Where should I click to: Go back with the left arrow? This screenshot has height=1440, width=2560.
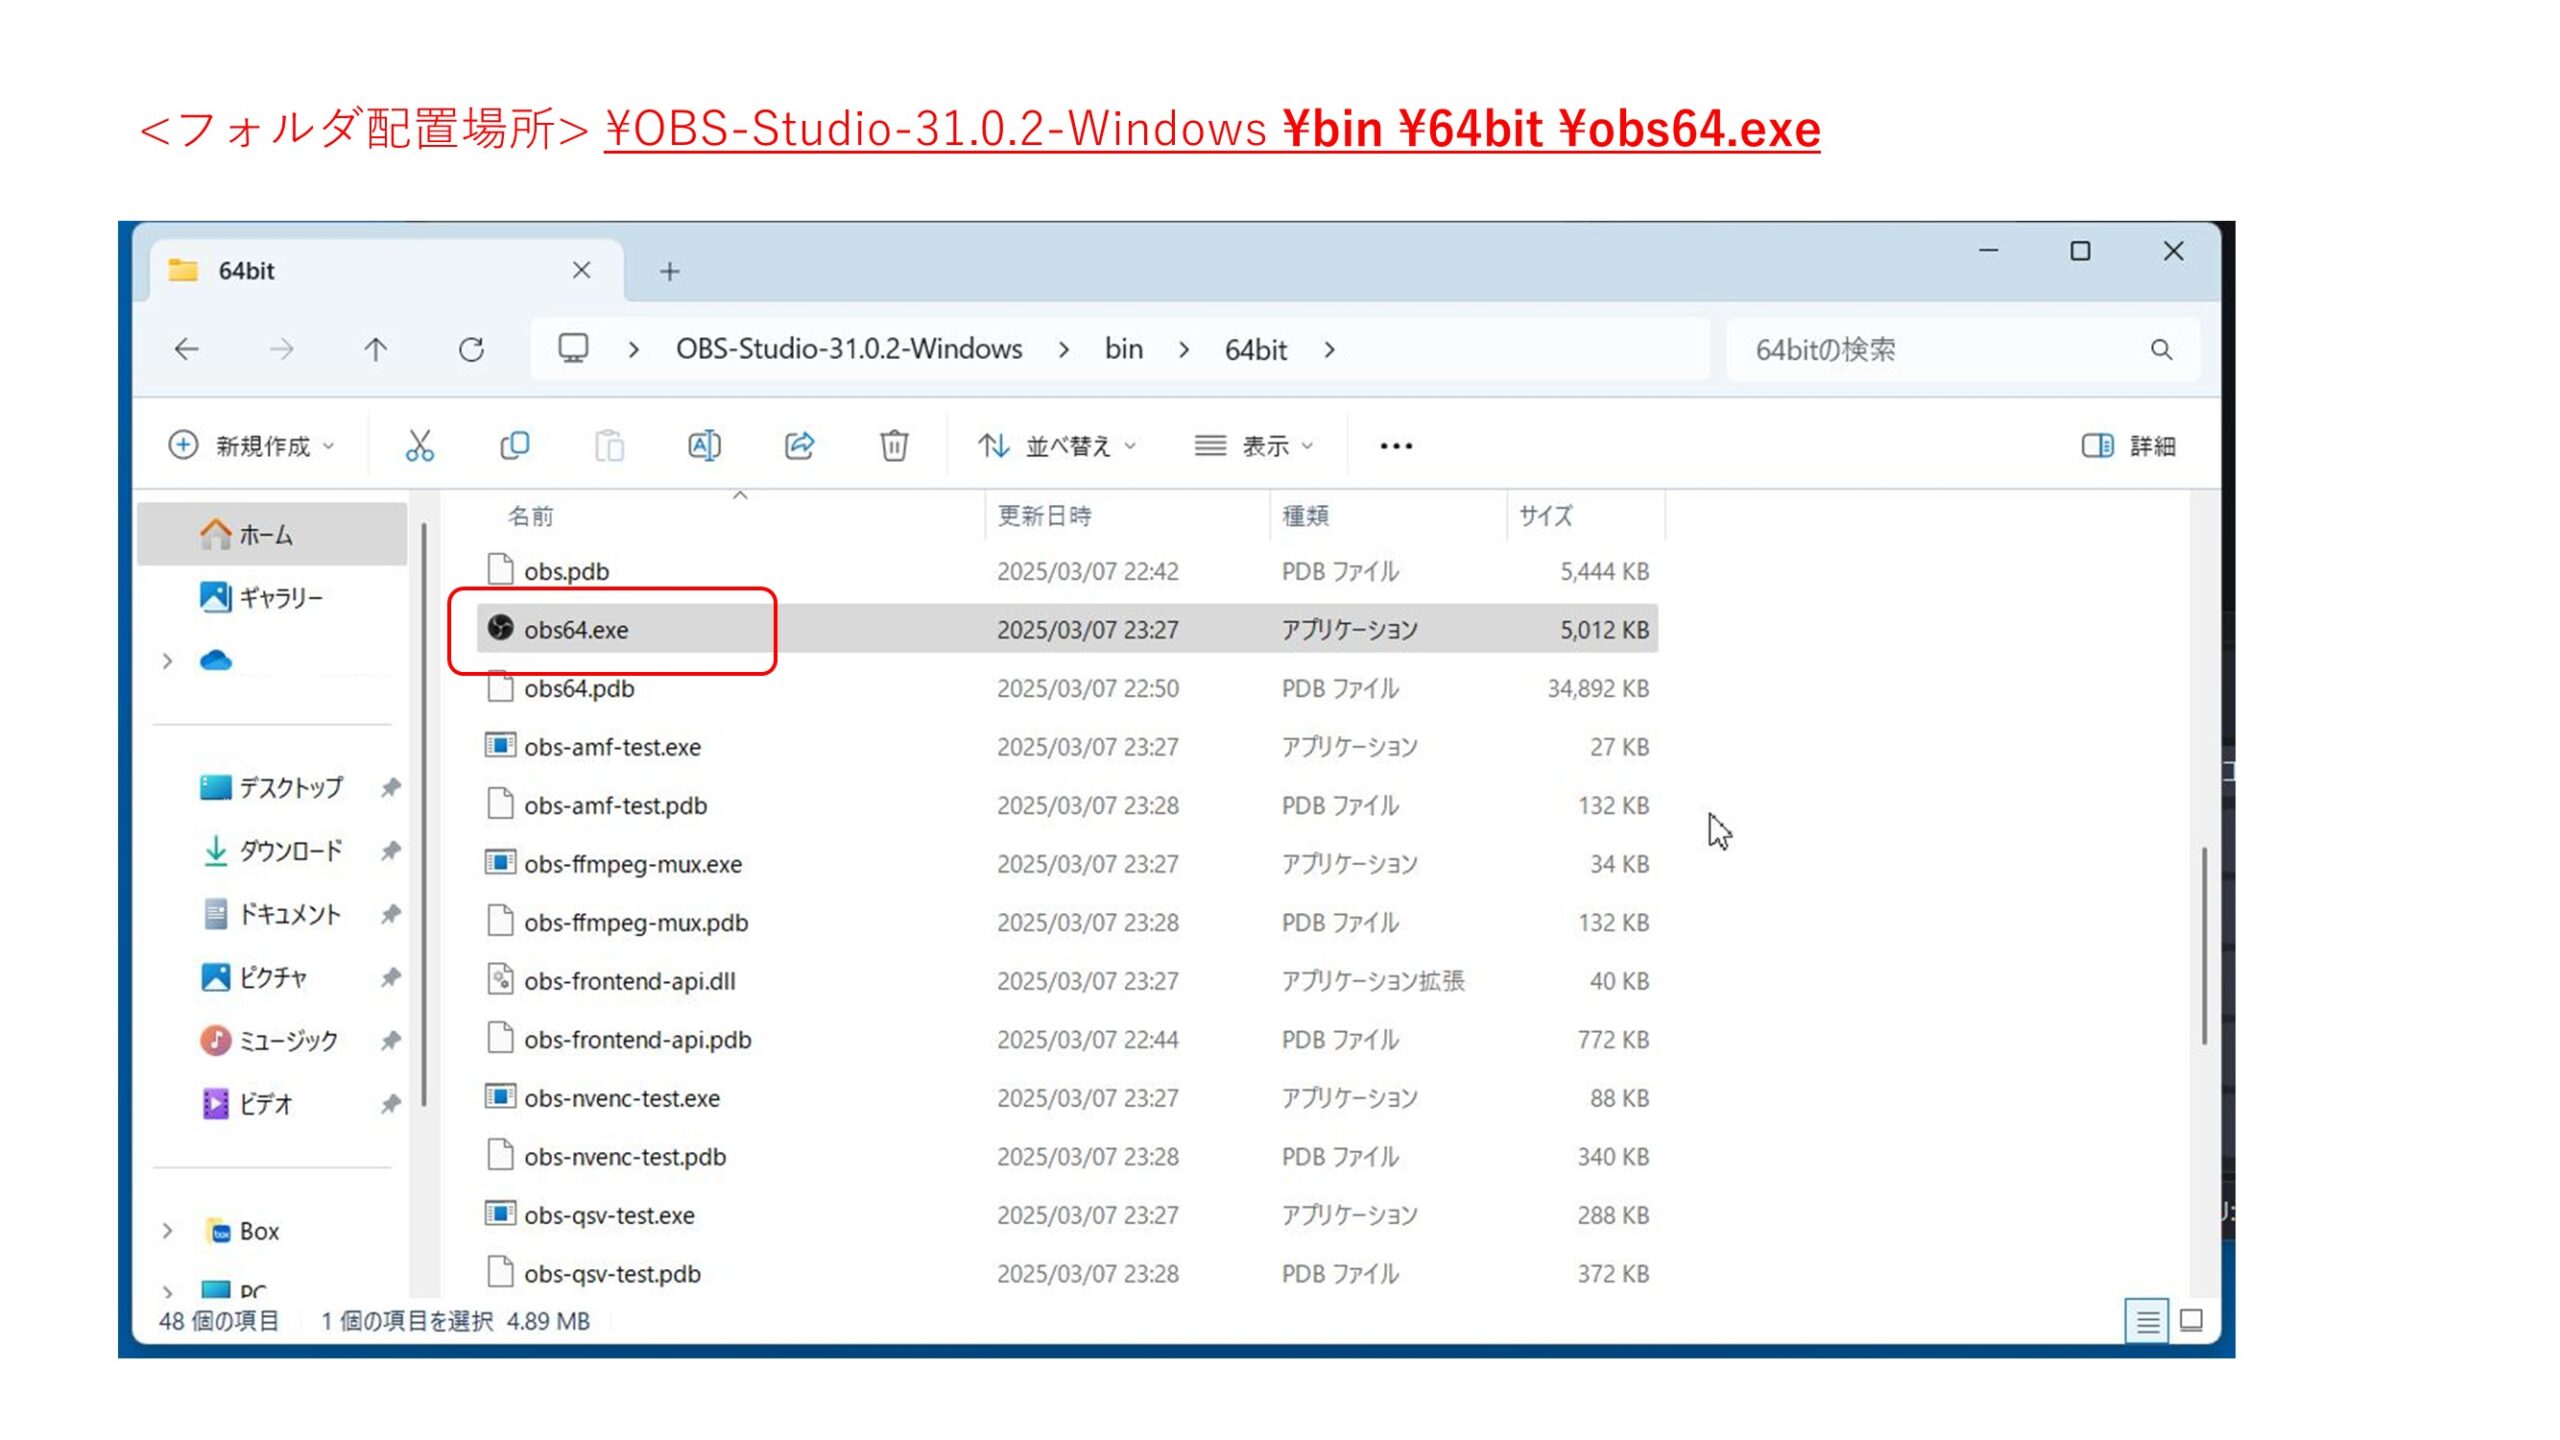[187, 349]
